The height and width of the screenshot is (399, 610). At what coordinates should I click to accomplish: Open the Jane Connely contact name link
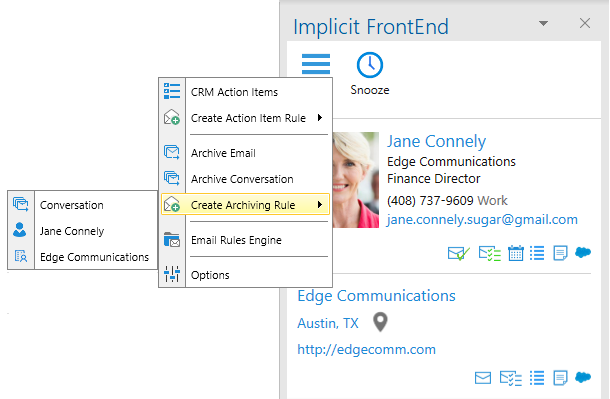click(436, 141)
